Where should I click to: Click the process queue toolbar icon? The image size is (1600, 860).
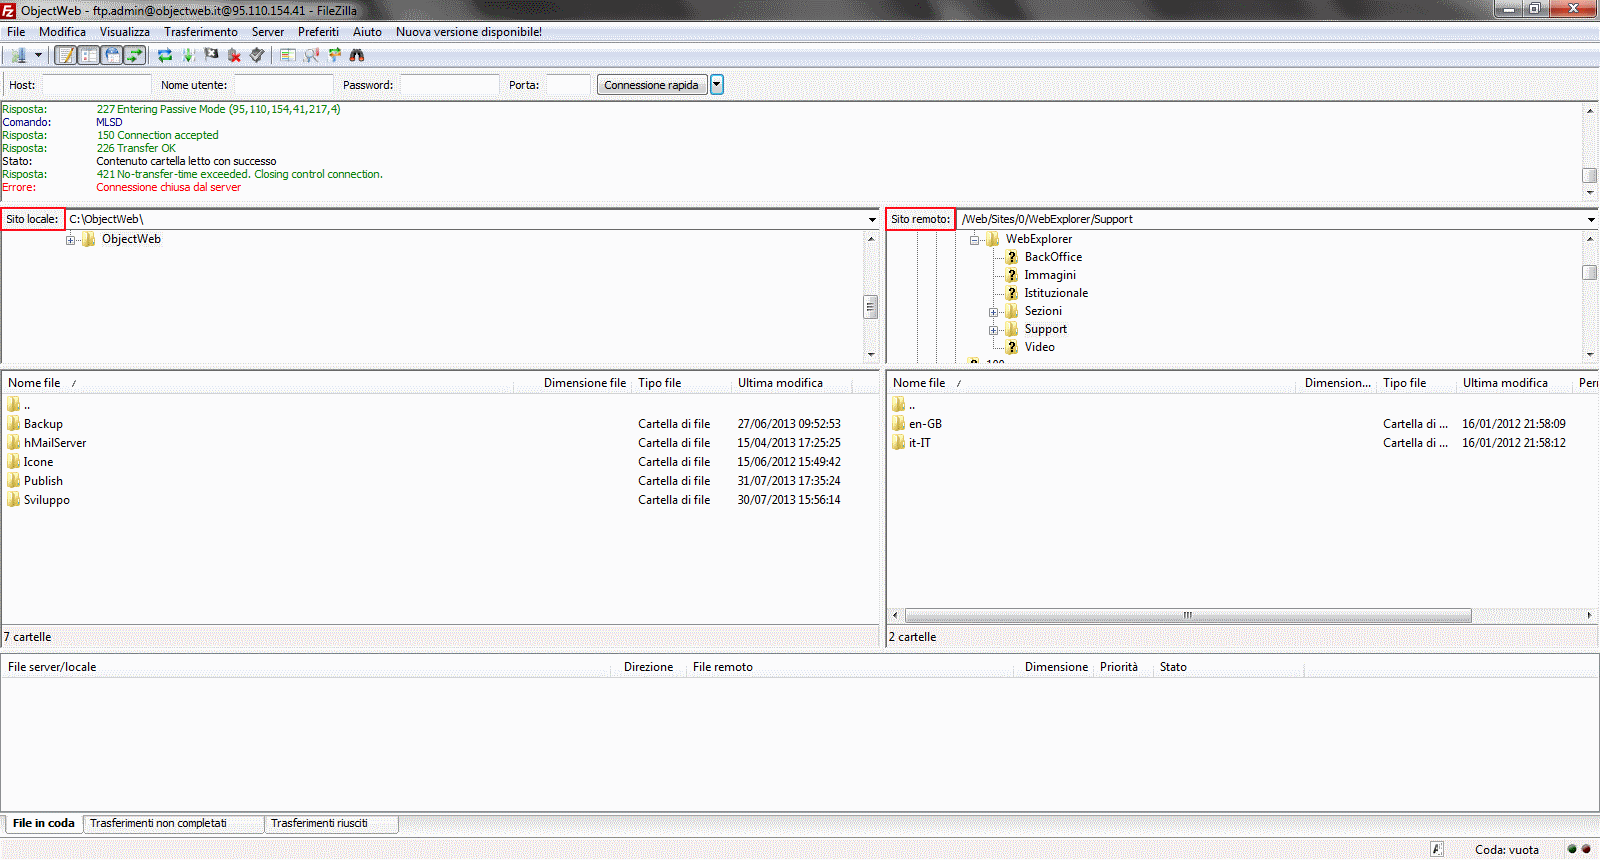point(188,56)
